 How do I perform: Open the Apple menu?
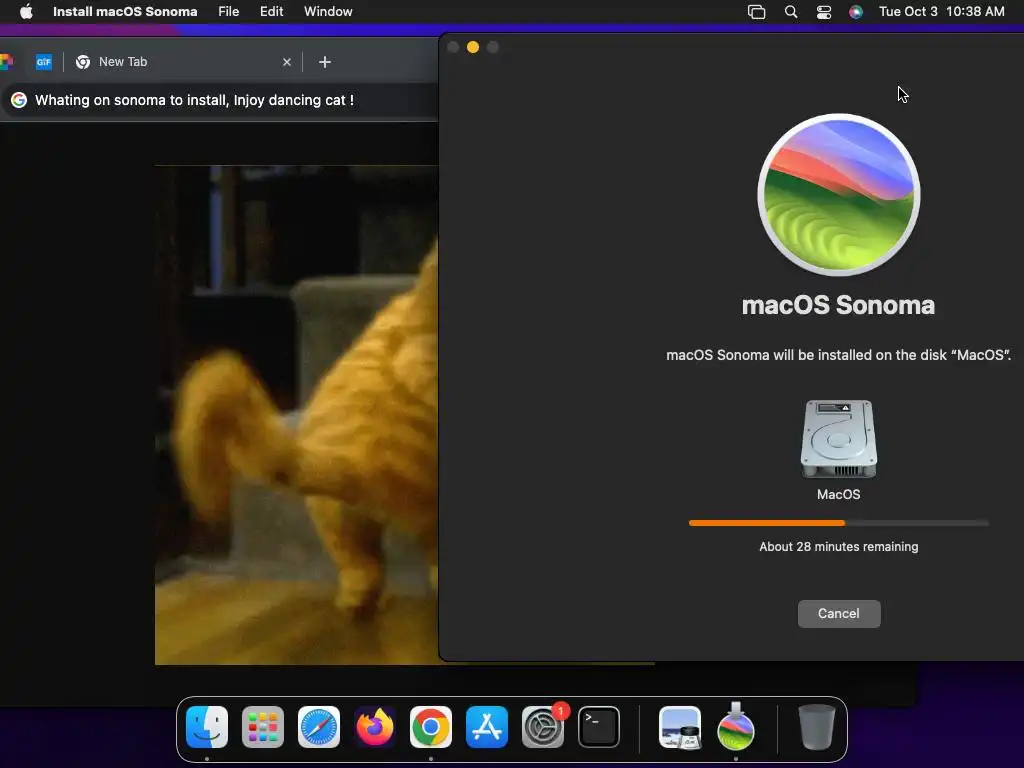pos(26,11)
